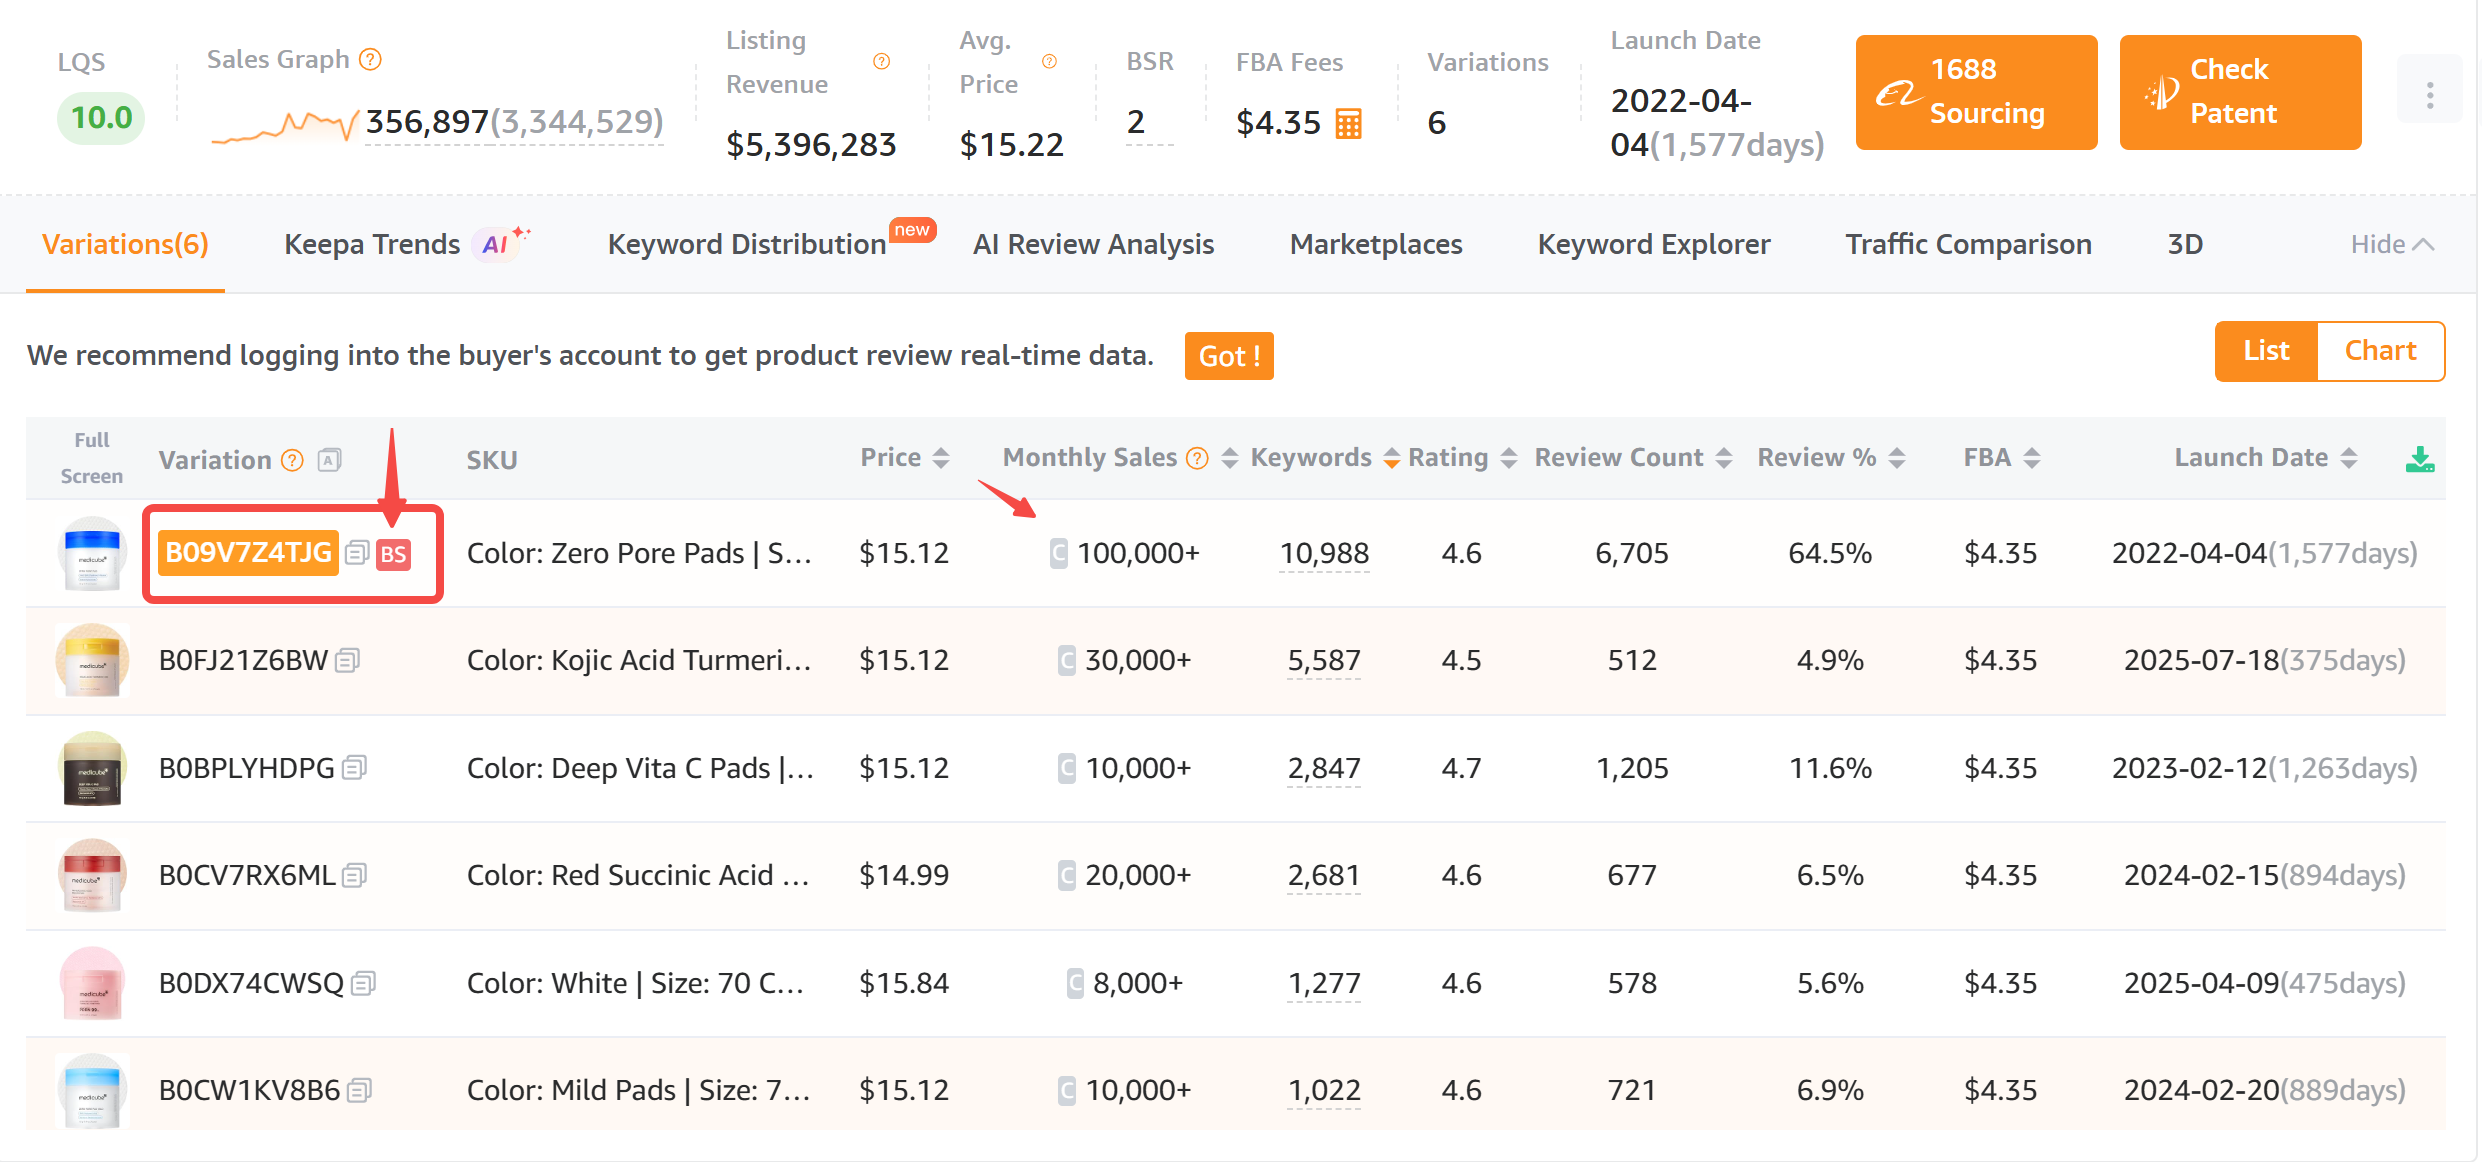The image size is (2482, 1162).
Task: Open the Marketplaces tab
Action: pyautogui.click(x=1376, y=244)
